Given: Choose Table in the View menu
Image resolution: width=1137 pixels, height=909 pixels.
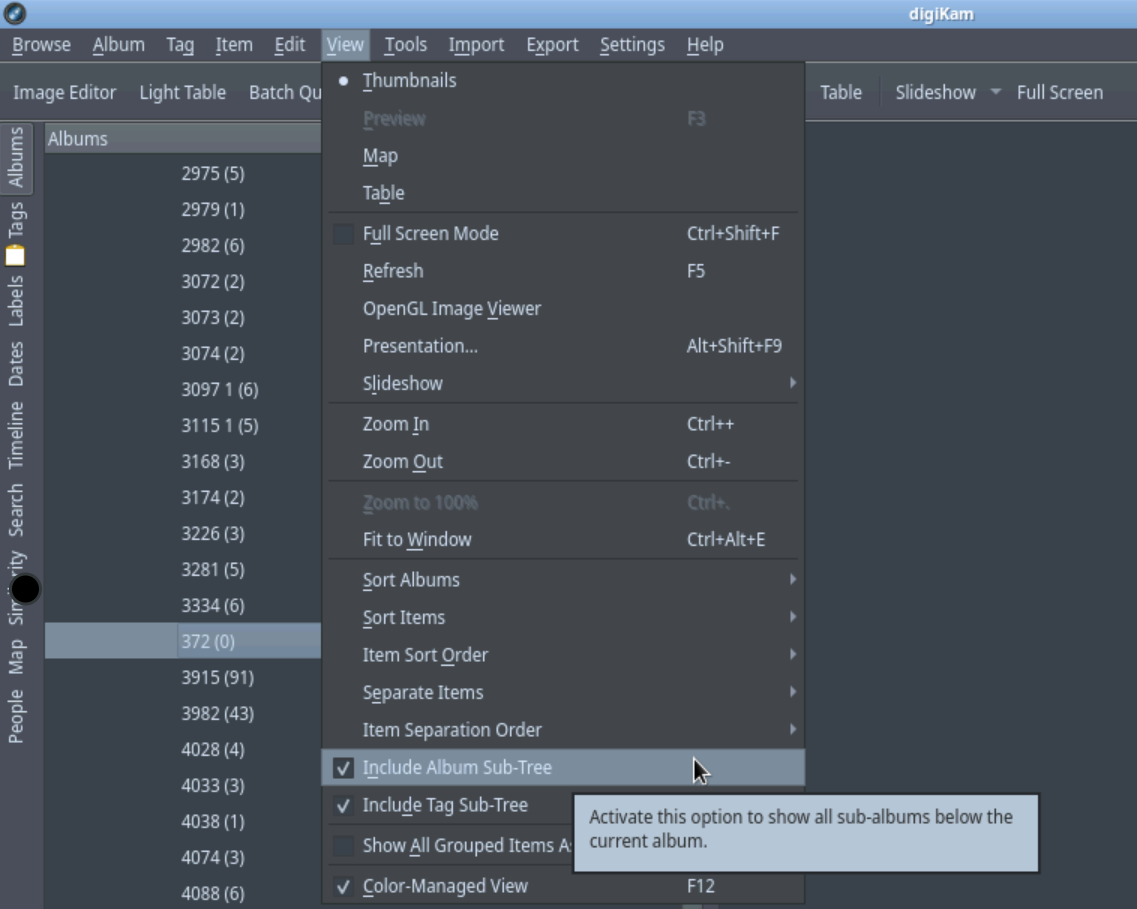Looking at the screenshot, I should pos(563,193).
